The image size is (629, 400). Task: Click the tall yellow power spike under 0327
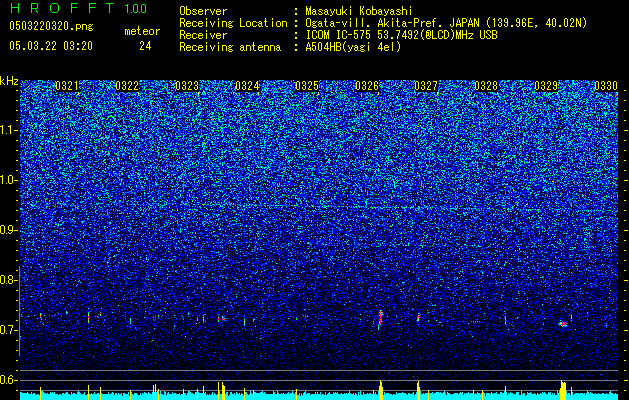[418, 390]
